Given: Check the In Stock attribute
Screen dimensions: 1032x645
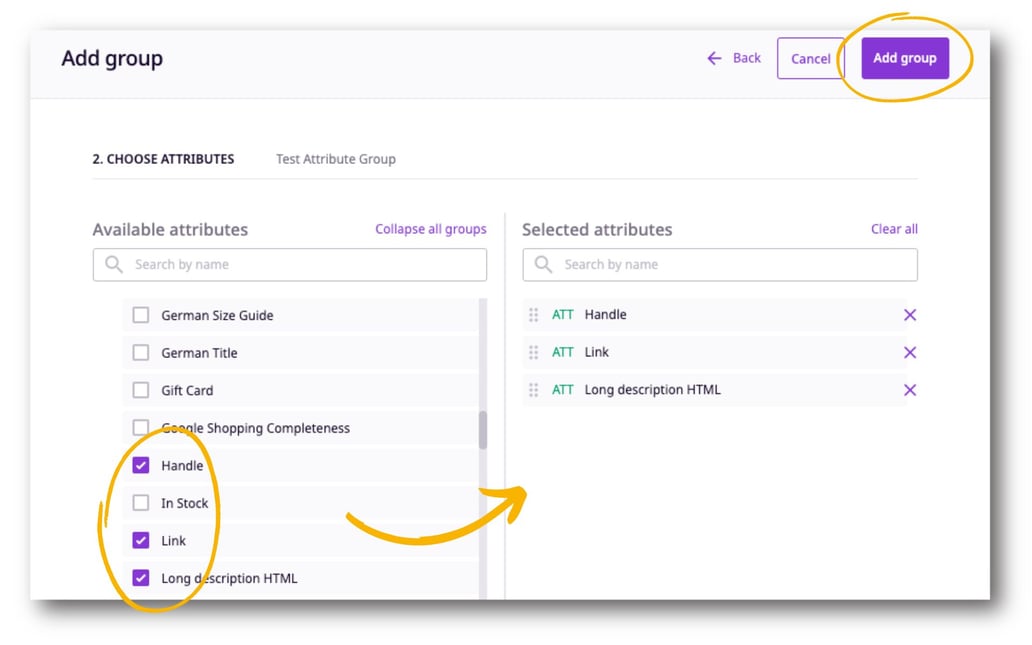Looking at the screenshot, I should [x=140, y=503].
